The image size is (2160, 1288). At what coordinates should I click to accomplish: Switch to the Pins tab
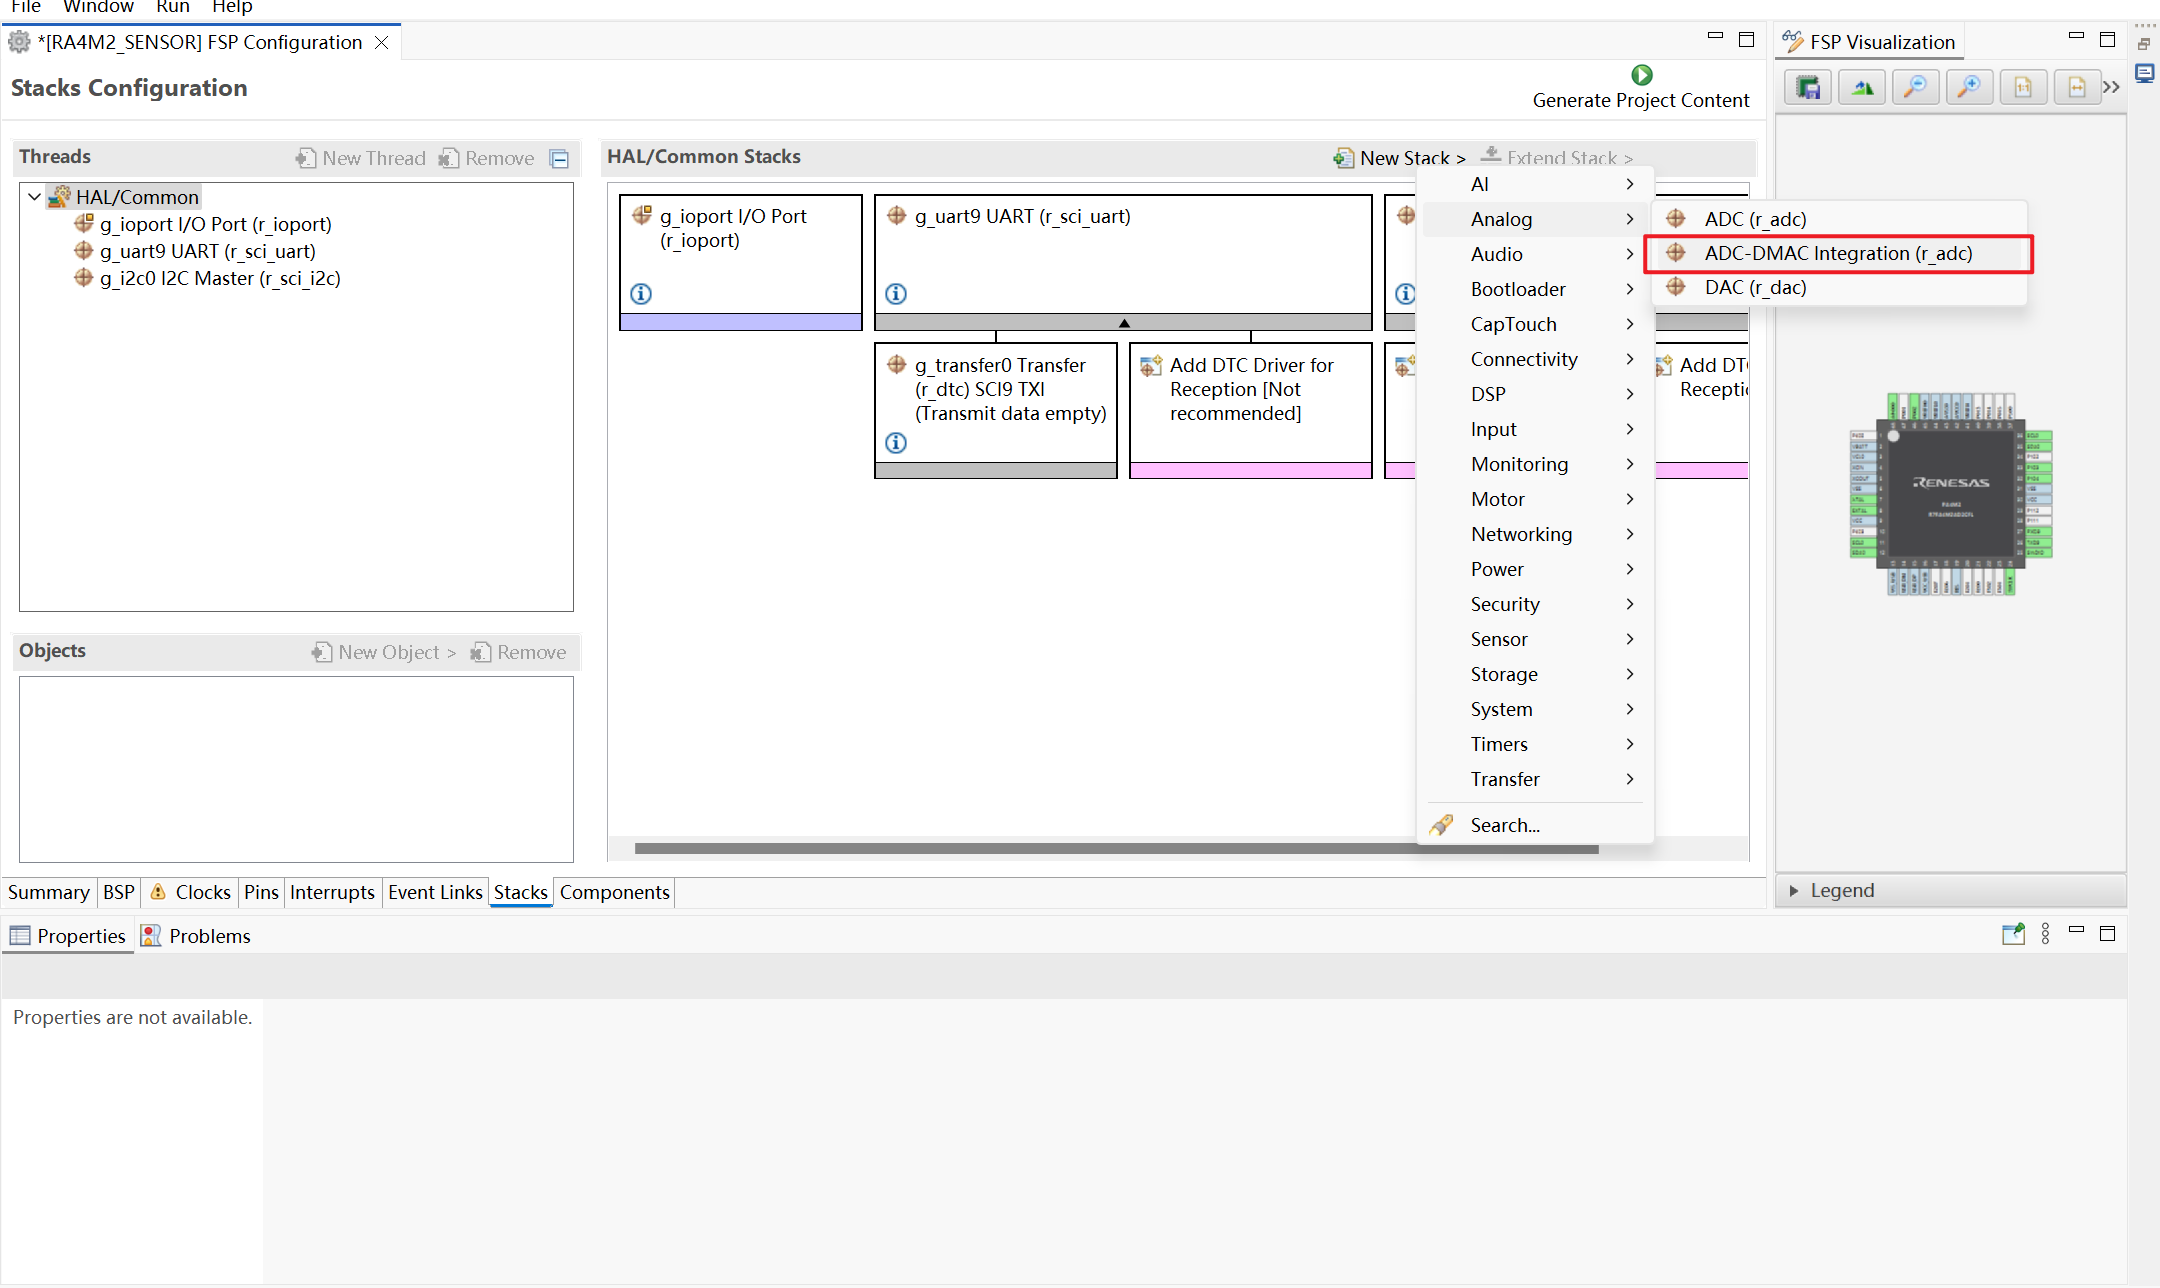[x=261, y=892]
